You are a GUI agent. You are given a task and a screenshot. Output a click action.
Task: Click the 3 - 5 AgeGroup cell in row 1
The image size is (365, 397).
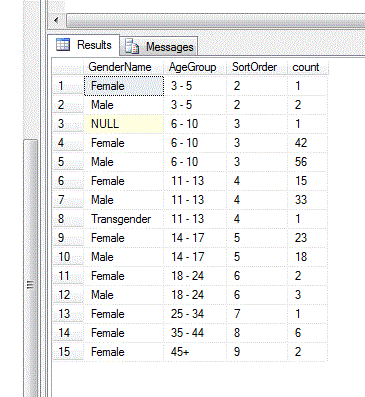(195, 86)
